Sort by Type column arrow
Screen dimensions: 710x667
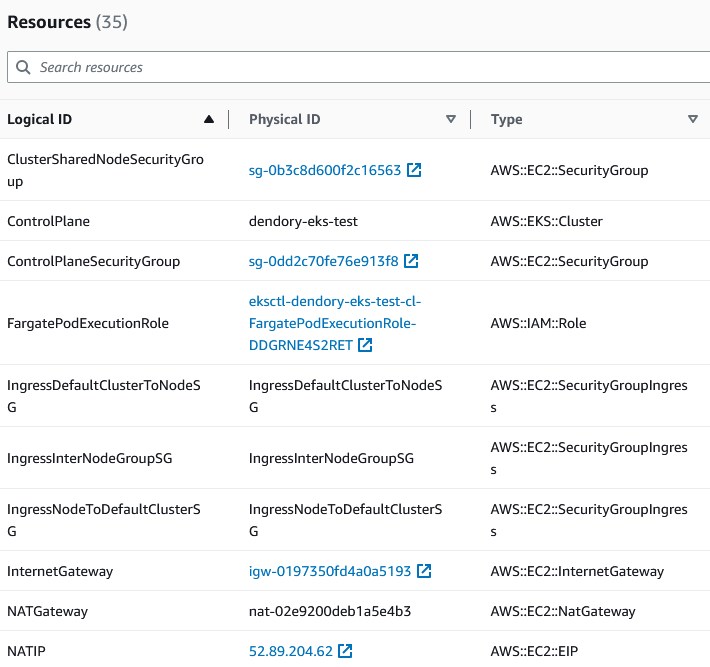pos(693,119)
